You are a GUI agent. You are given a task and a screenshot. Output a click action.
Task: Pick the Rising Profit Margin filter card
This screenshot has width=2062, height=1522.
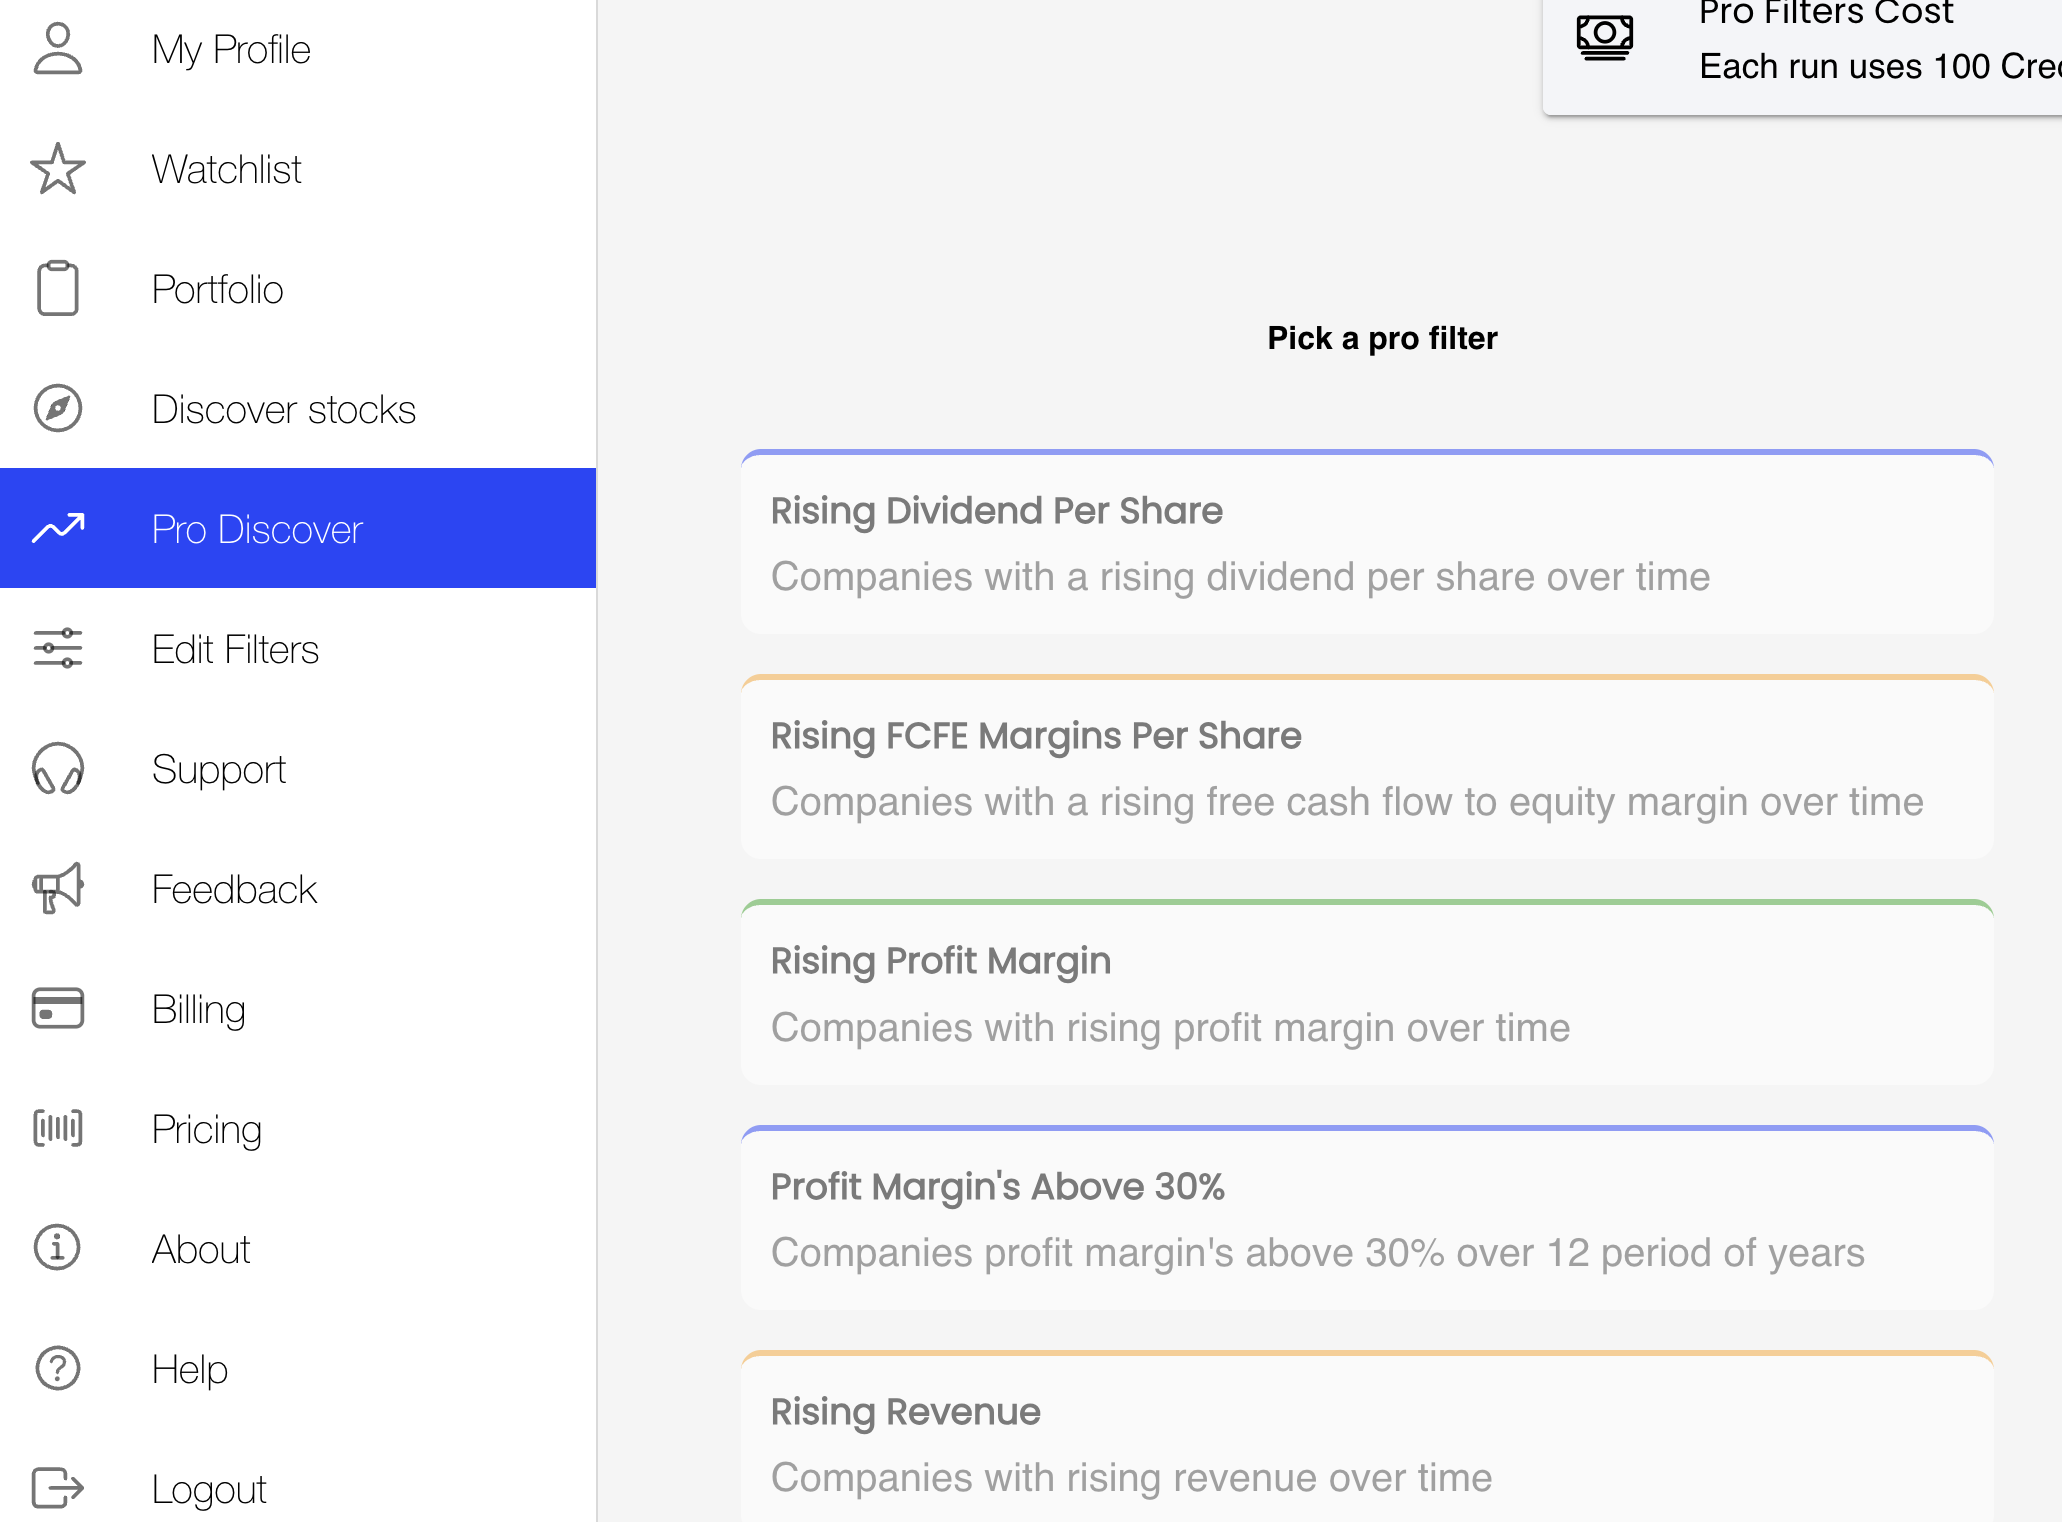point(1366,993)
